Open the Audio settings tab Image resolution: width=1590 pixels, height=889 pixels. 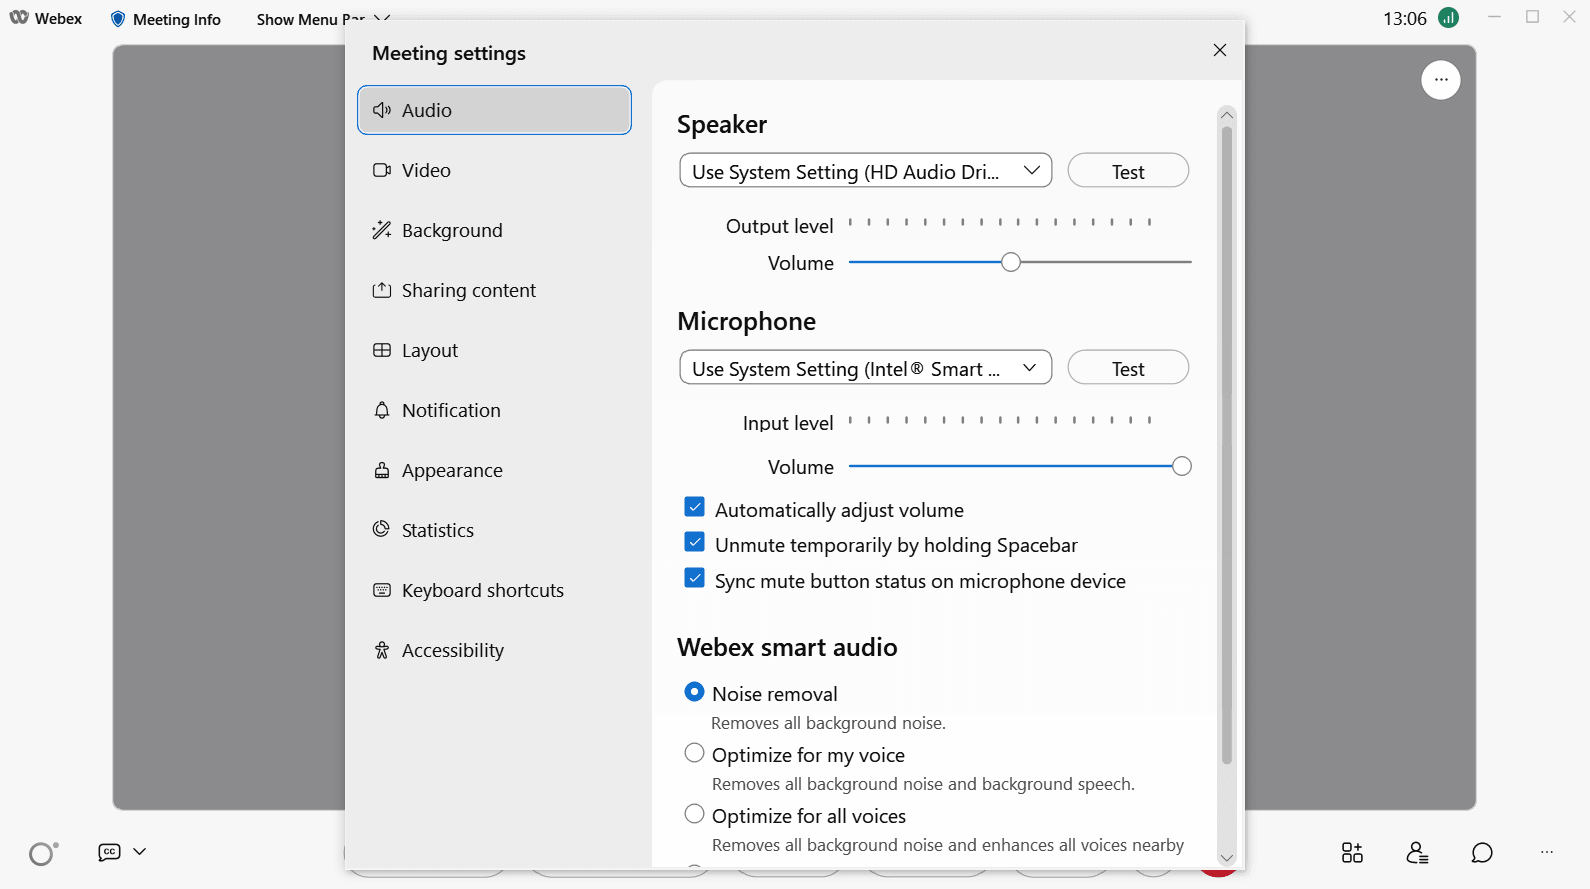click(494, 110)
